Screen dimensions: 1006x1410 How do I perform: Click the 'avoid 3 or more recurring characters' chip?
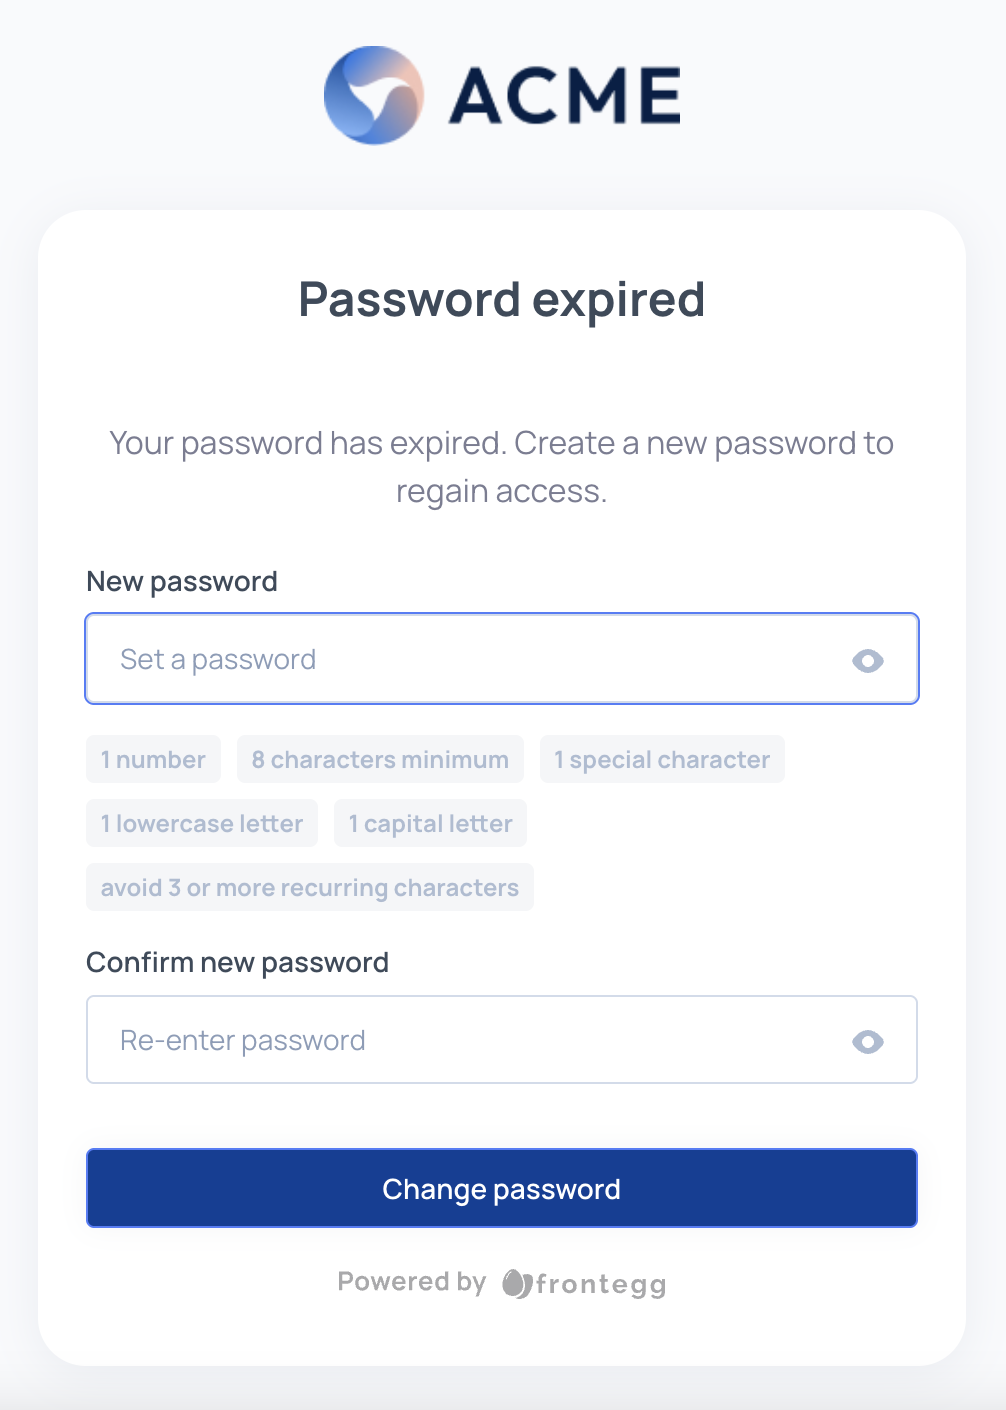coord(309,887)
